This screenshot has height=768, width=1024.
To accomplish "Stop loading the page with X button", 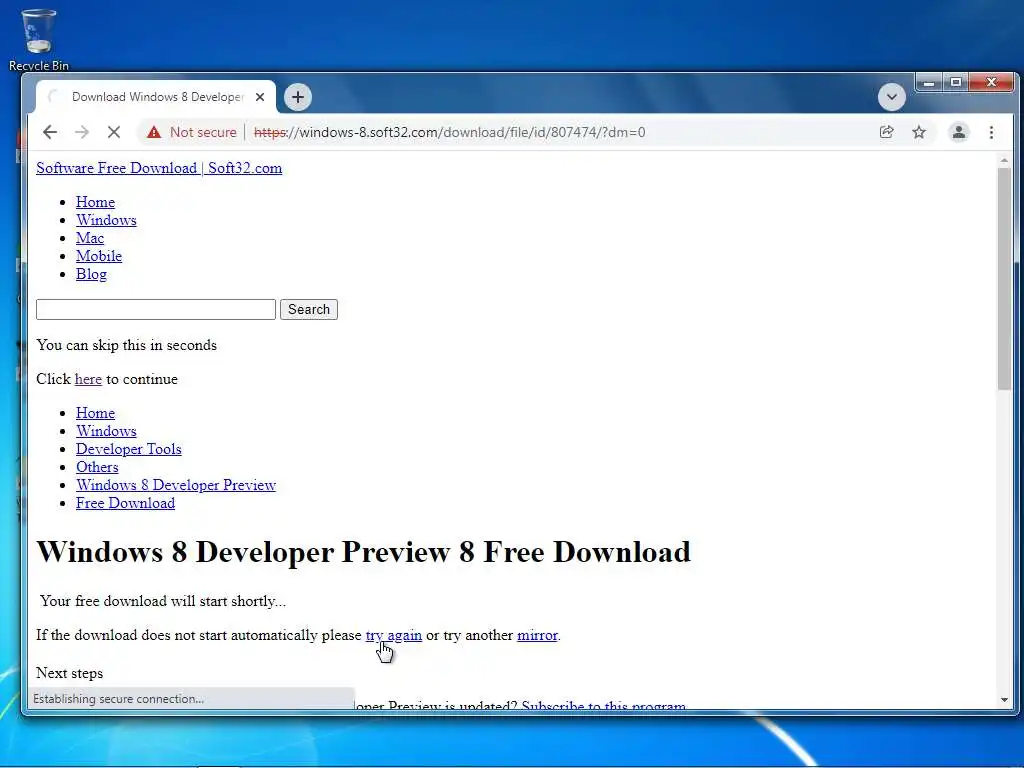I will [114, 132].
